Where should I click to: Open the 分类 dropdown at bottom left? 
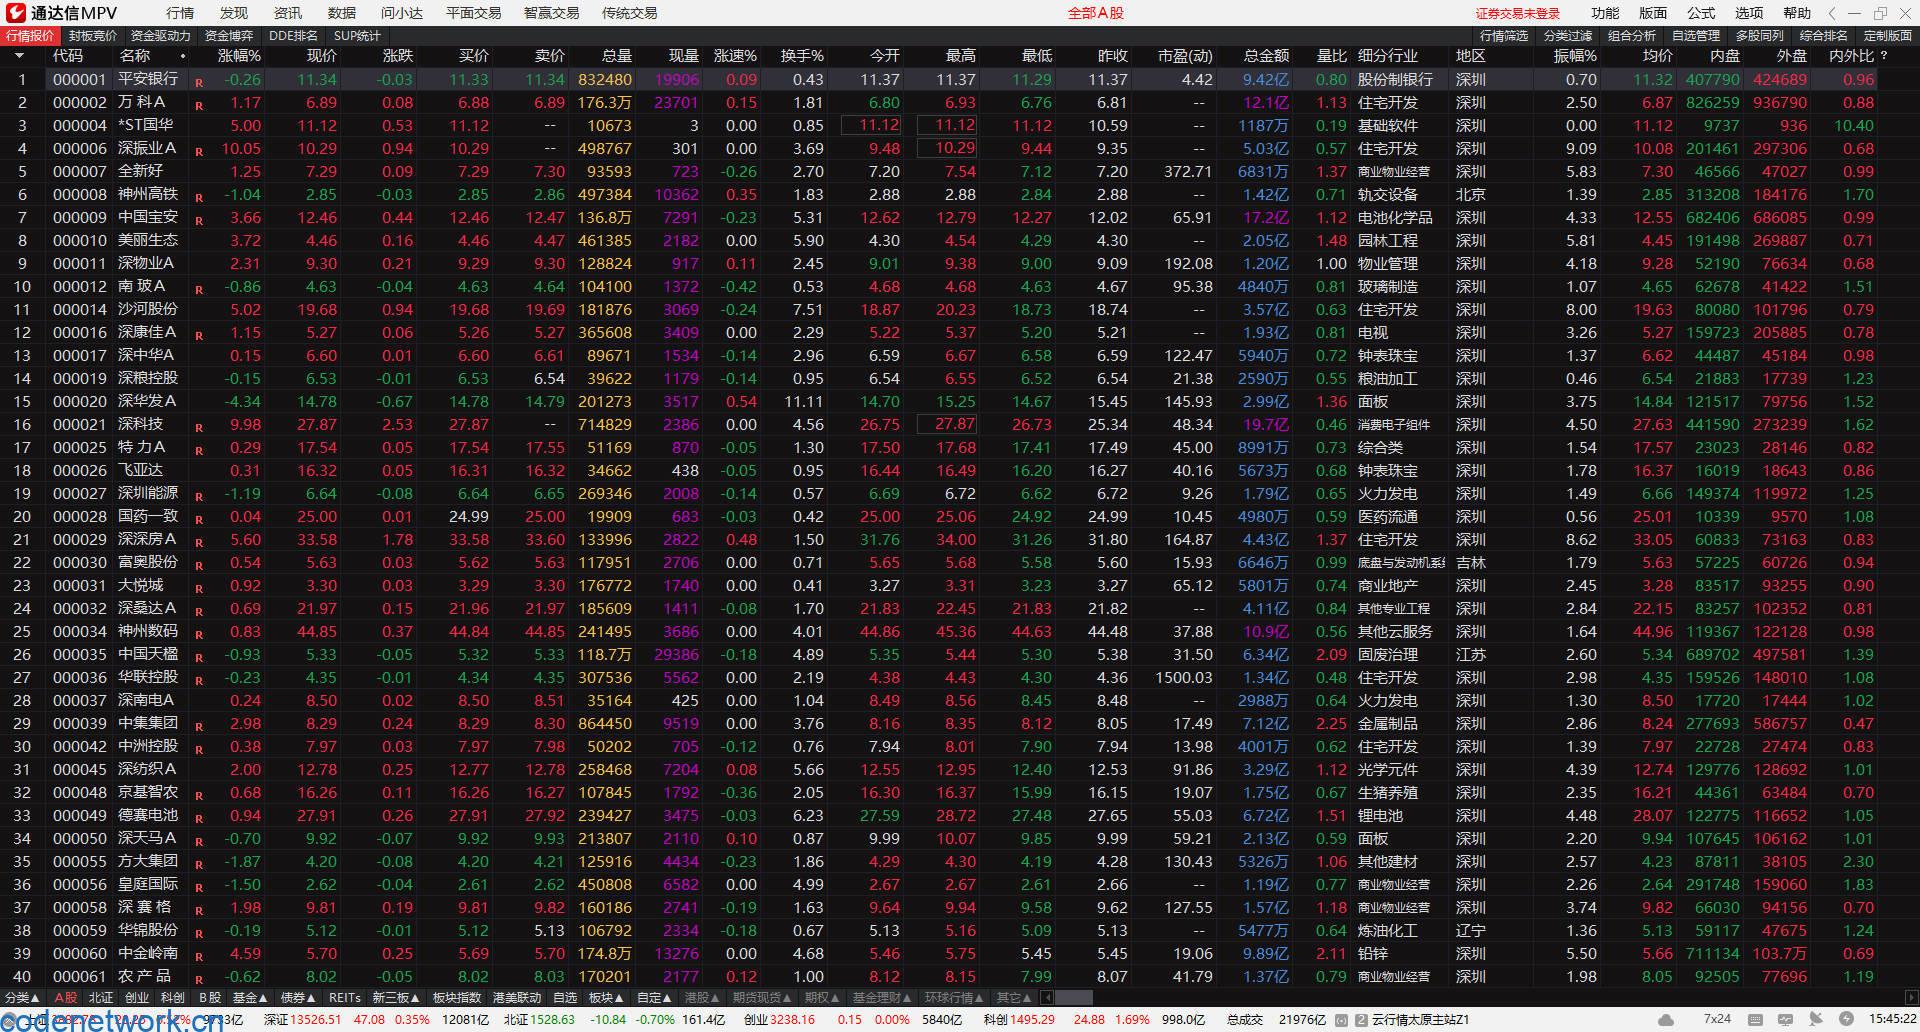click(x=22, y=997)
